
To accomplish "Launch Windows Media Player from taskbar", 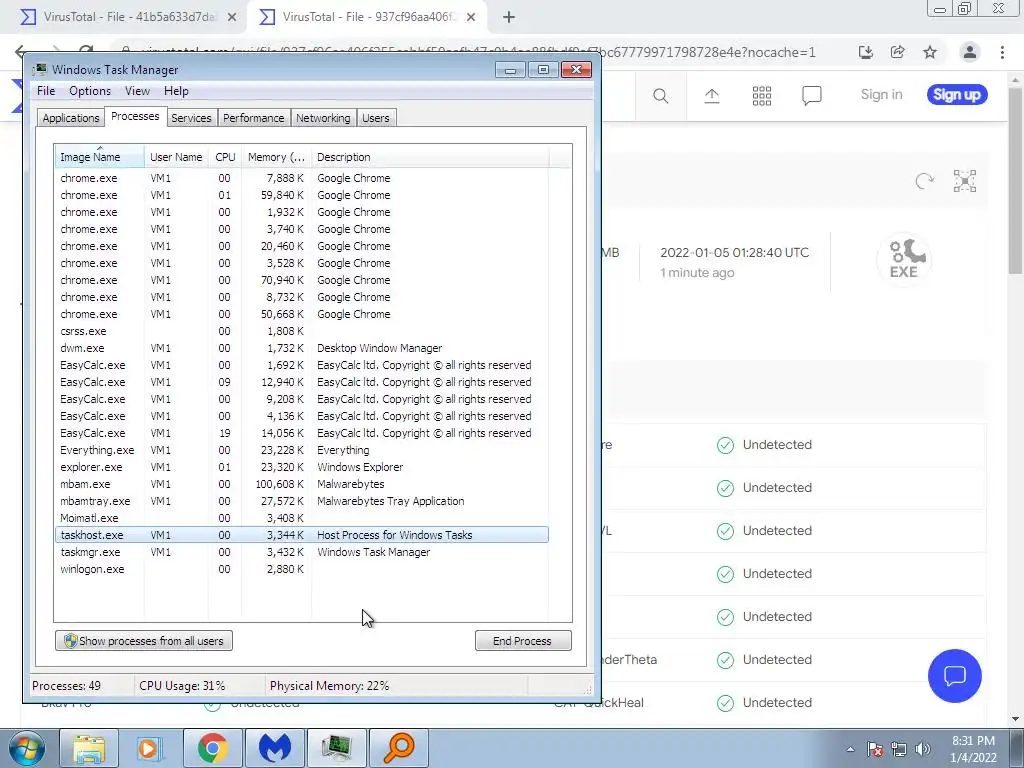I will (x=149, y=748).
